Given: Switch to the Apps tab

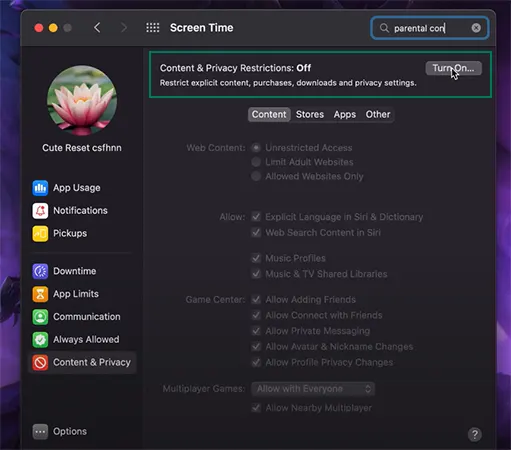Looking at the screenshot, I should pos(345,115).
